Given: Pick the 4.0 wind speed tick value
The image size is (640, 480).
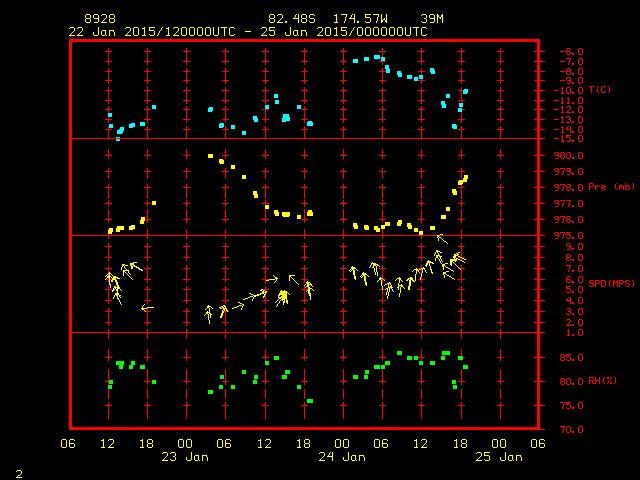Looking at the screenshot, I should point(574,301).
